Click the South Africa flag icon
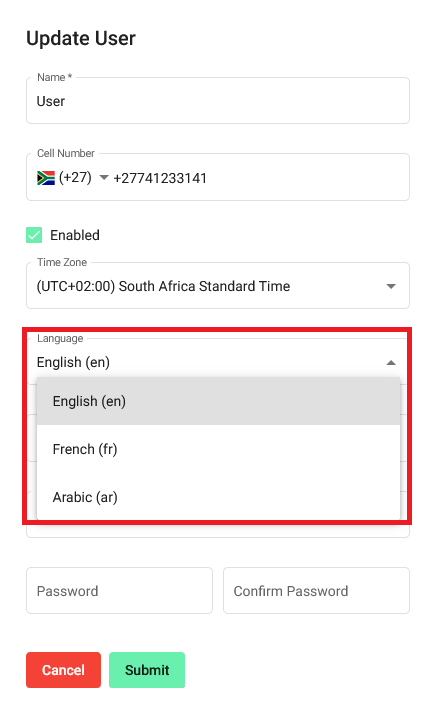Viewport: 437px width, 704px height. (x=46, y=178)
